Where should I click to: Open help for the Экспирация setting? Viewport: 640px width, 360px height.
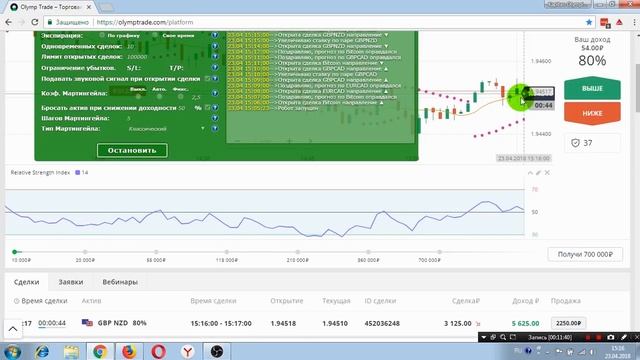215,36
